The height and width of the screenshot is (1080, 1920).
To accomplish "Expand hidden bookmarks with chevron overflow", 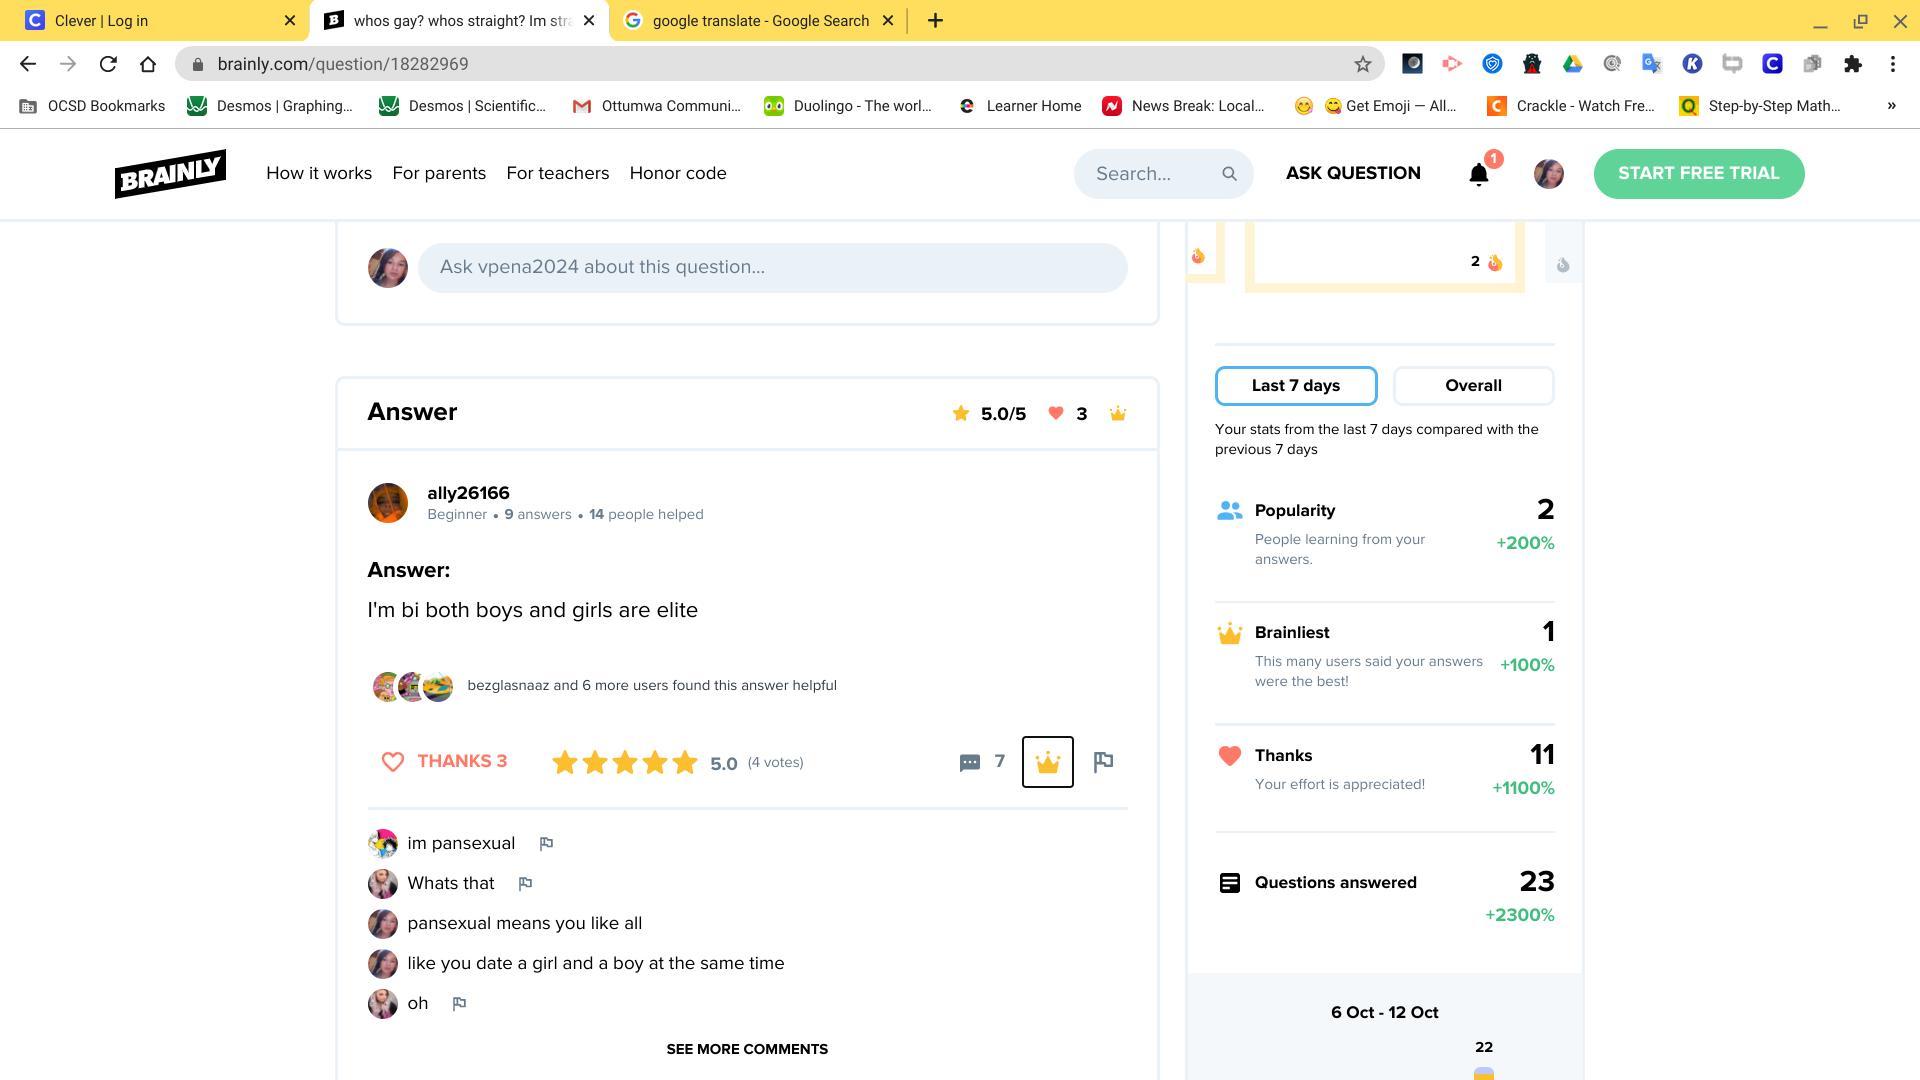I will pyautogui.click(x=1890, y=106).
